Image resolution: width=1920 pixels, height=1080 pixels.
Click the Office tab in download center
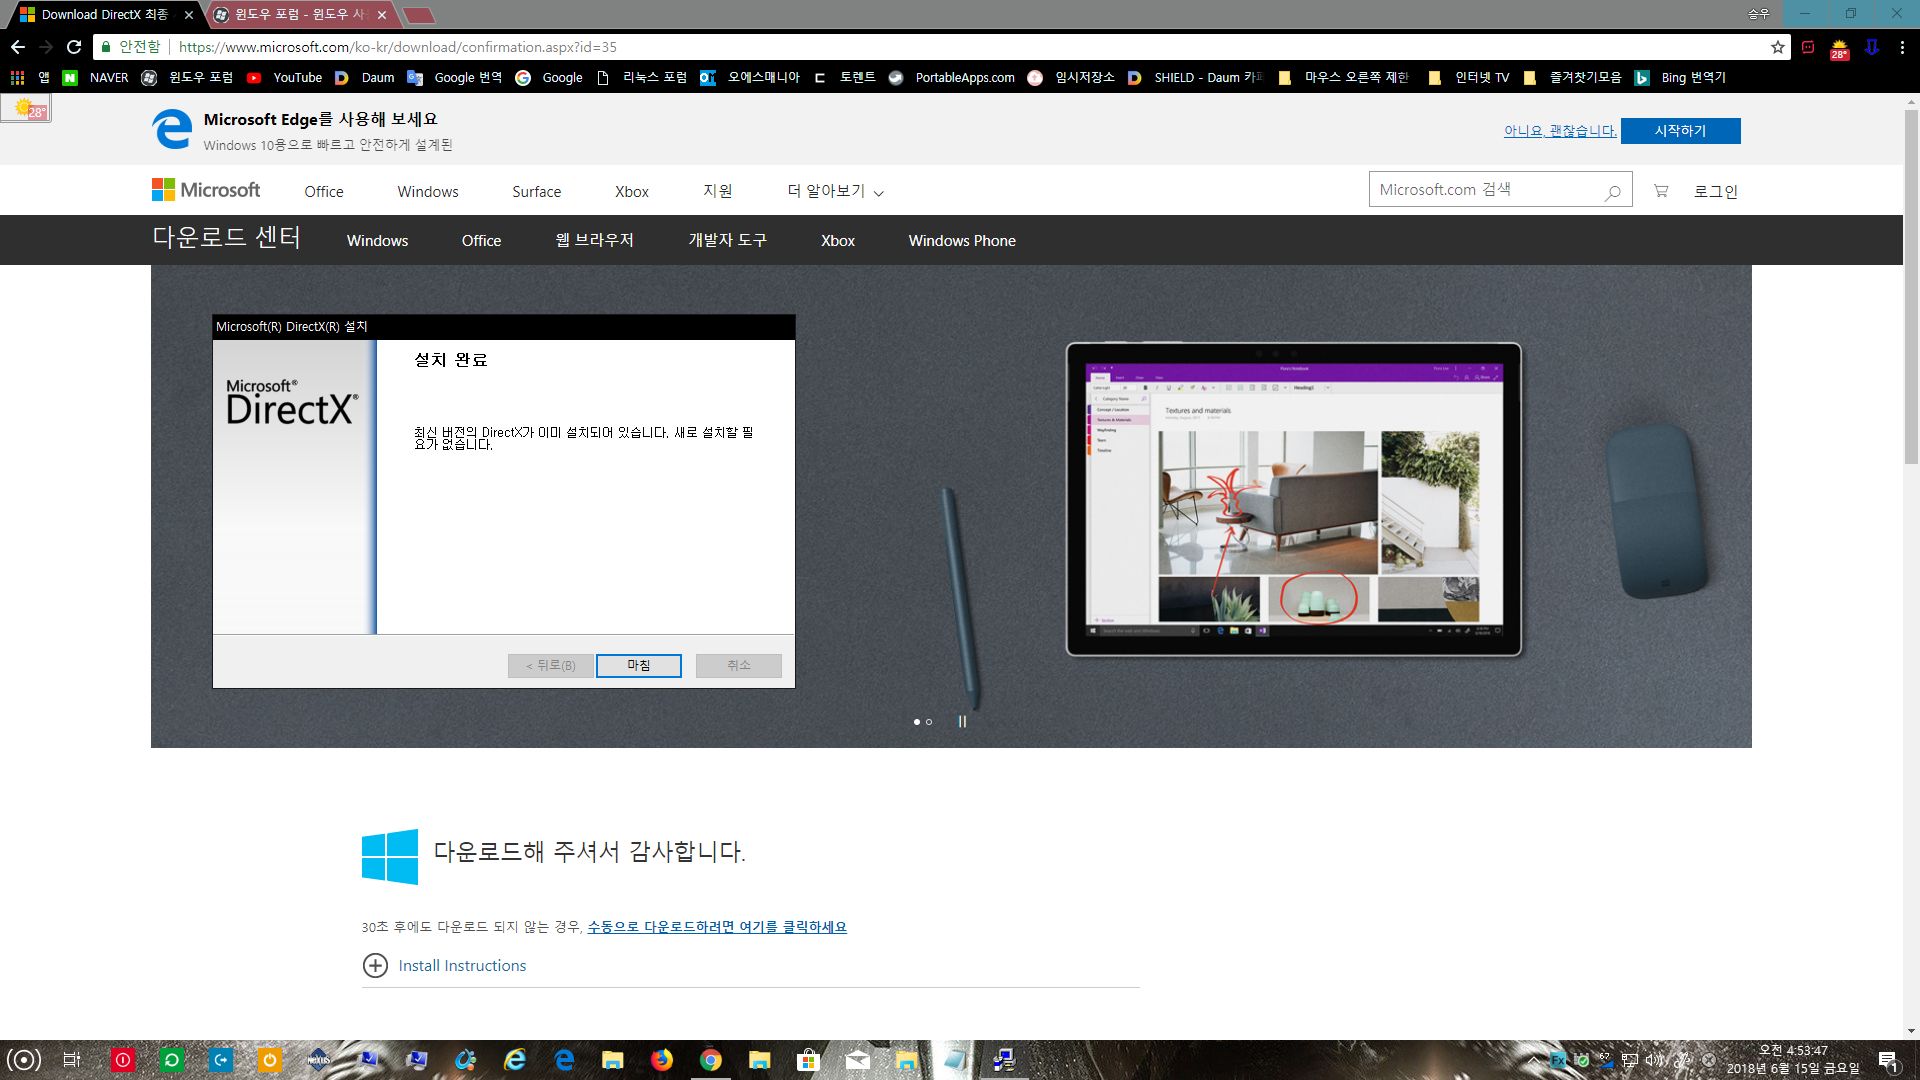pos(480,240)
